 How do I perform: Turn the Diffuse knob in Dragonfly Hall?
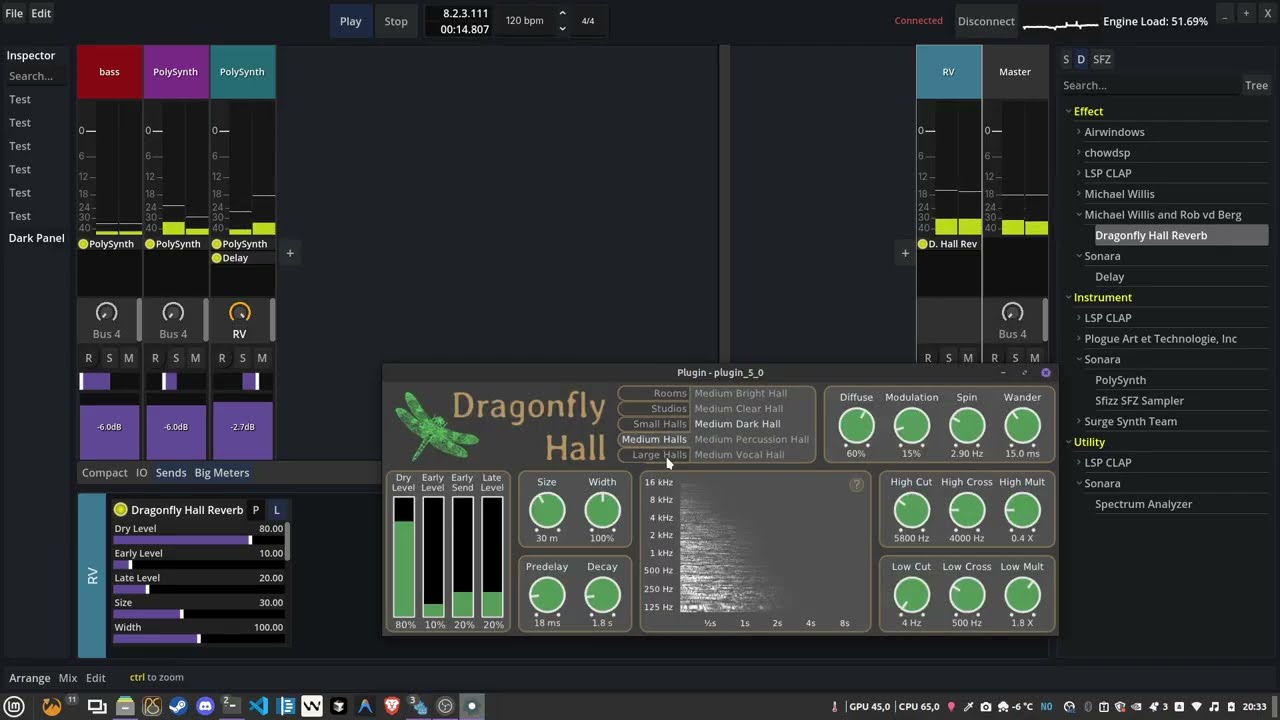coord(856,427)
